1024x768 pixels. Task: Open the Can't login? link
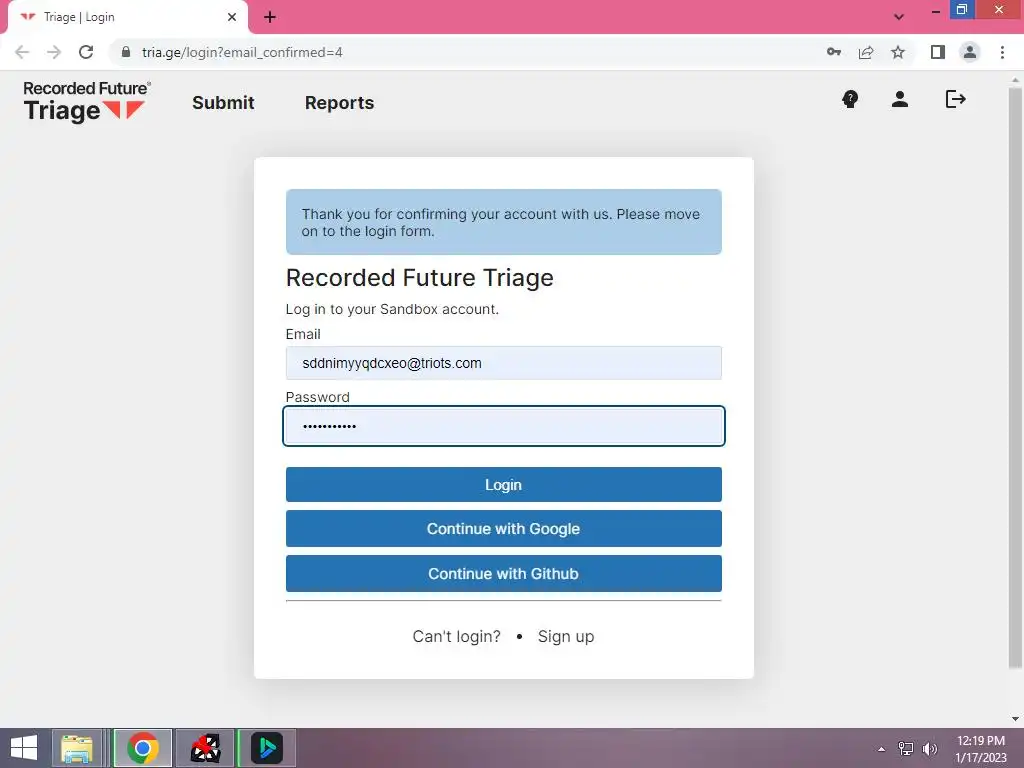456,636
